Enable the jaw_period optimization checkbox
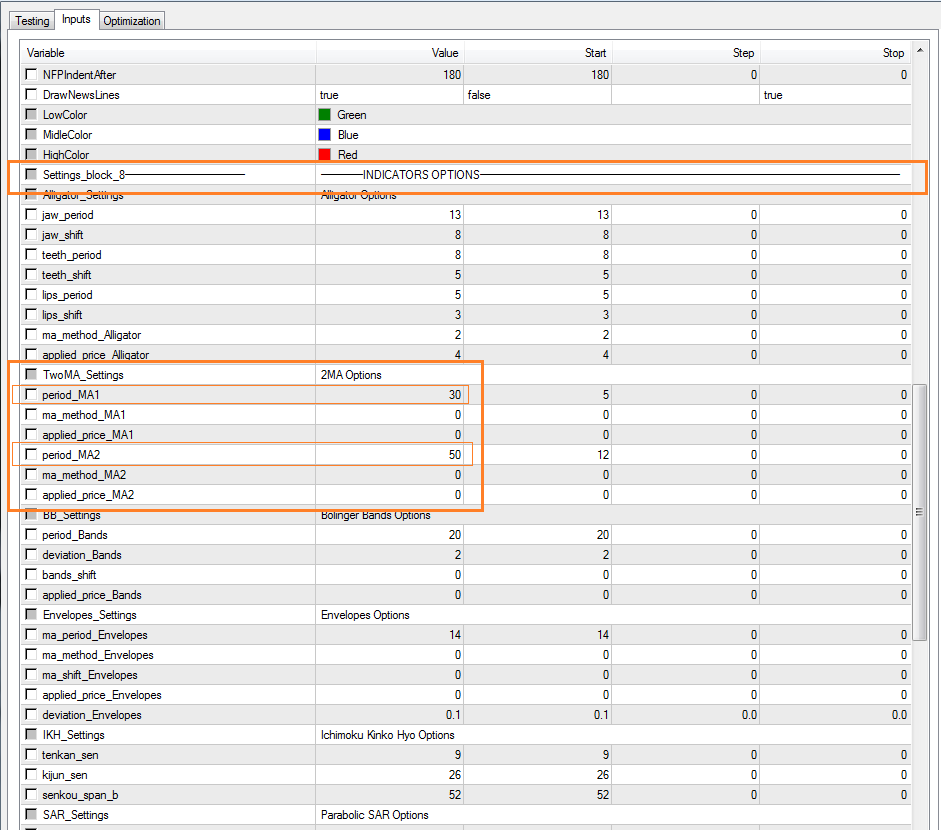The image size is (941, 830). 31,214
